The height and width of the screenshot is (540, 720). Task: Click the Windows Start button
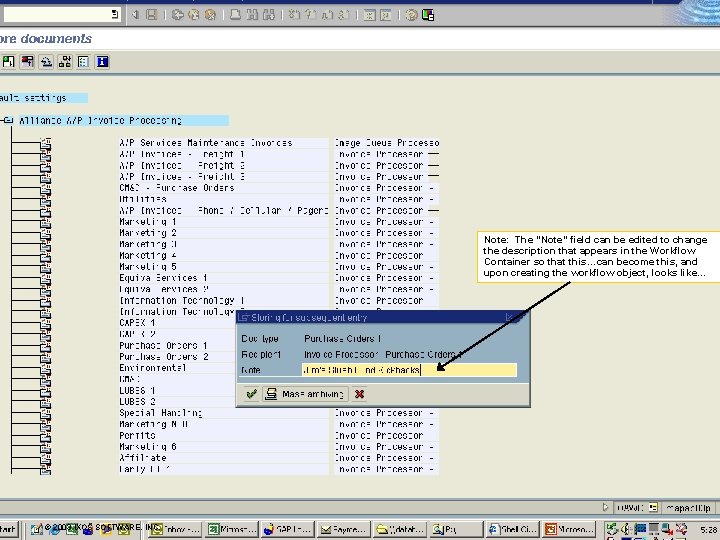[x=8, y=529]
